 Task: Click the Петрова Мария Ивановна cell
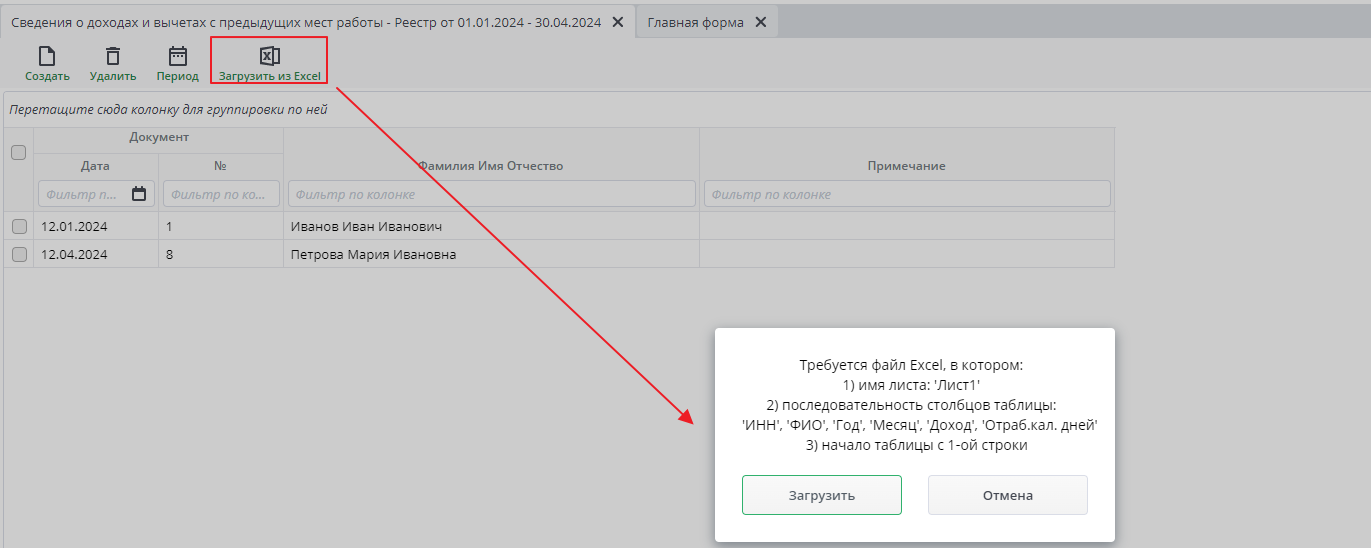pyautogui.click(x=491, y=255)
